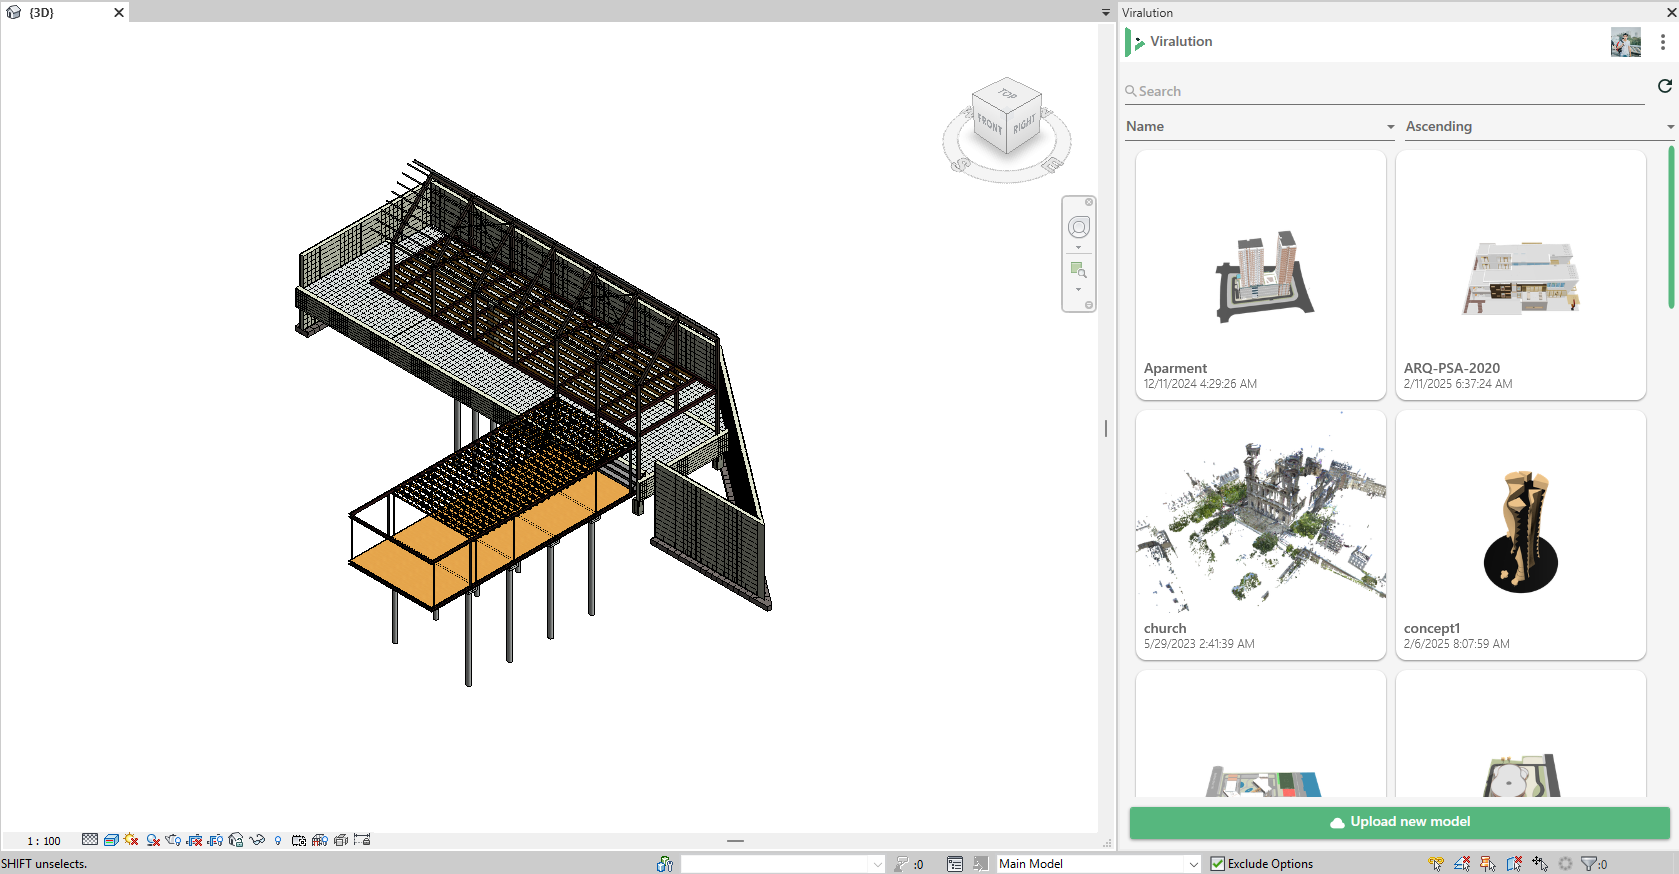Toggle Reveal Hidden Elements lightbulb

(x=278, y=840)
